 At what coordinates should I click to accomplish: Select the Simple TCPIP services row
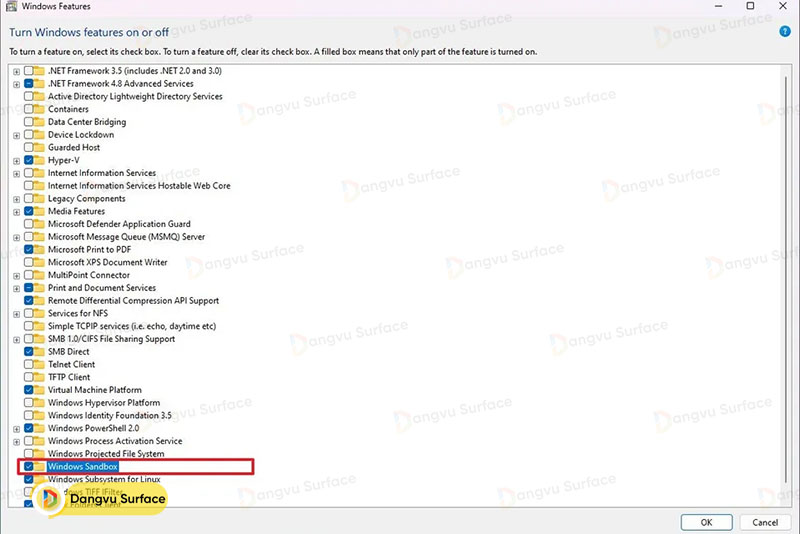click(132, 326)
